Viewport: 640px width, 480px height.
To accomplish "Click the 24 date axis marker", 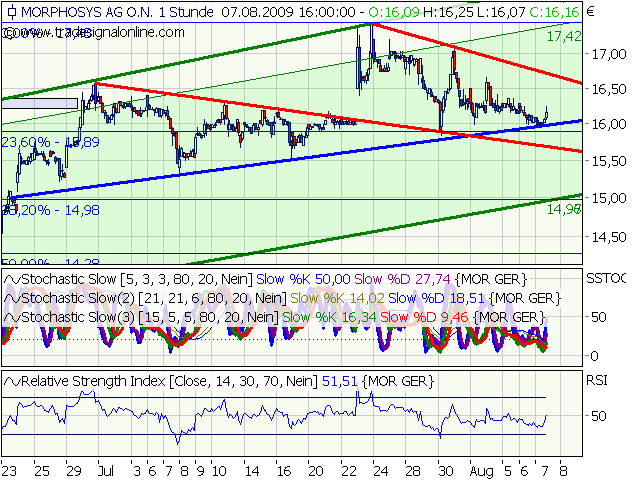I will [381, 471].
